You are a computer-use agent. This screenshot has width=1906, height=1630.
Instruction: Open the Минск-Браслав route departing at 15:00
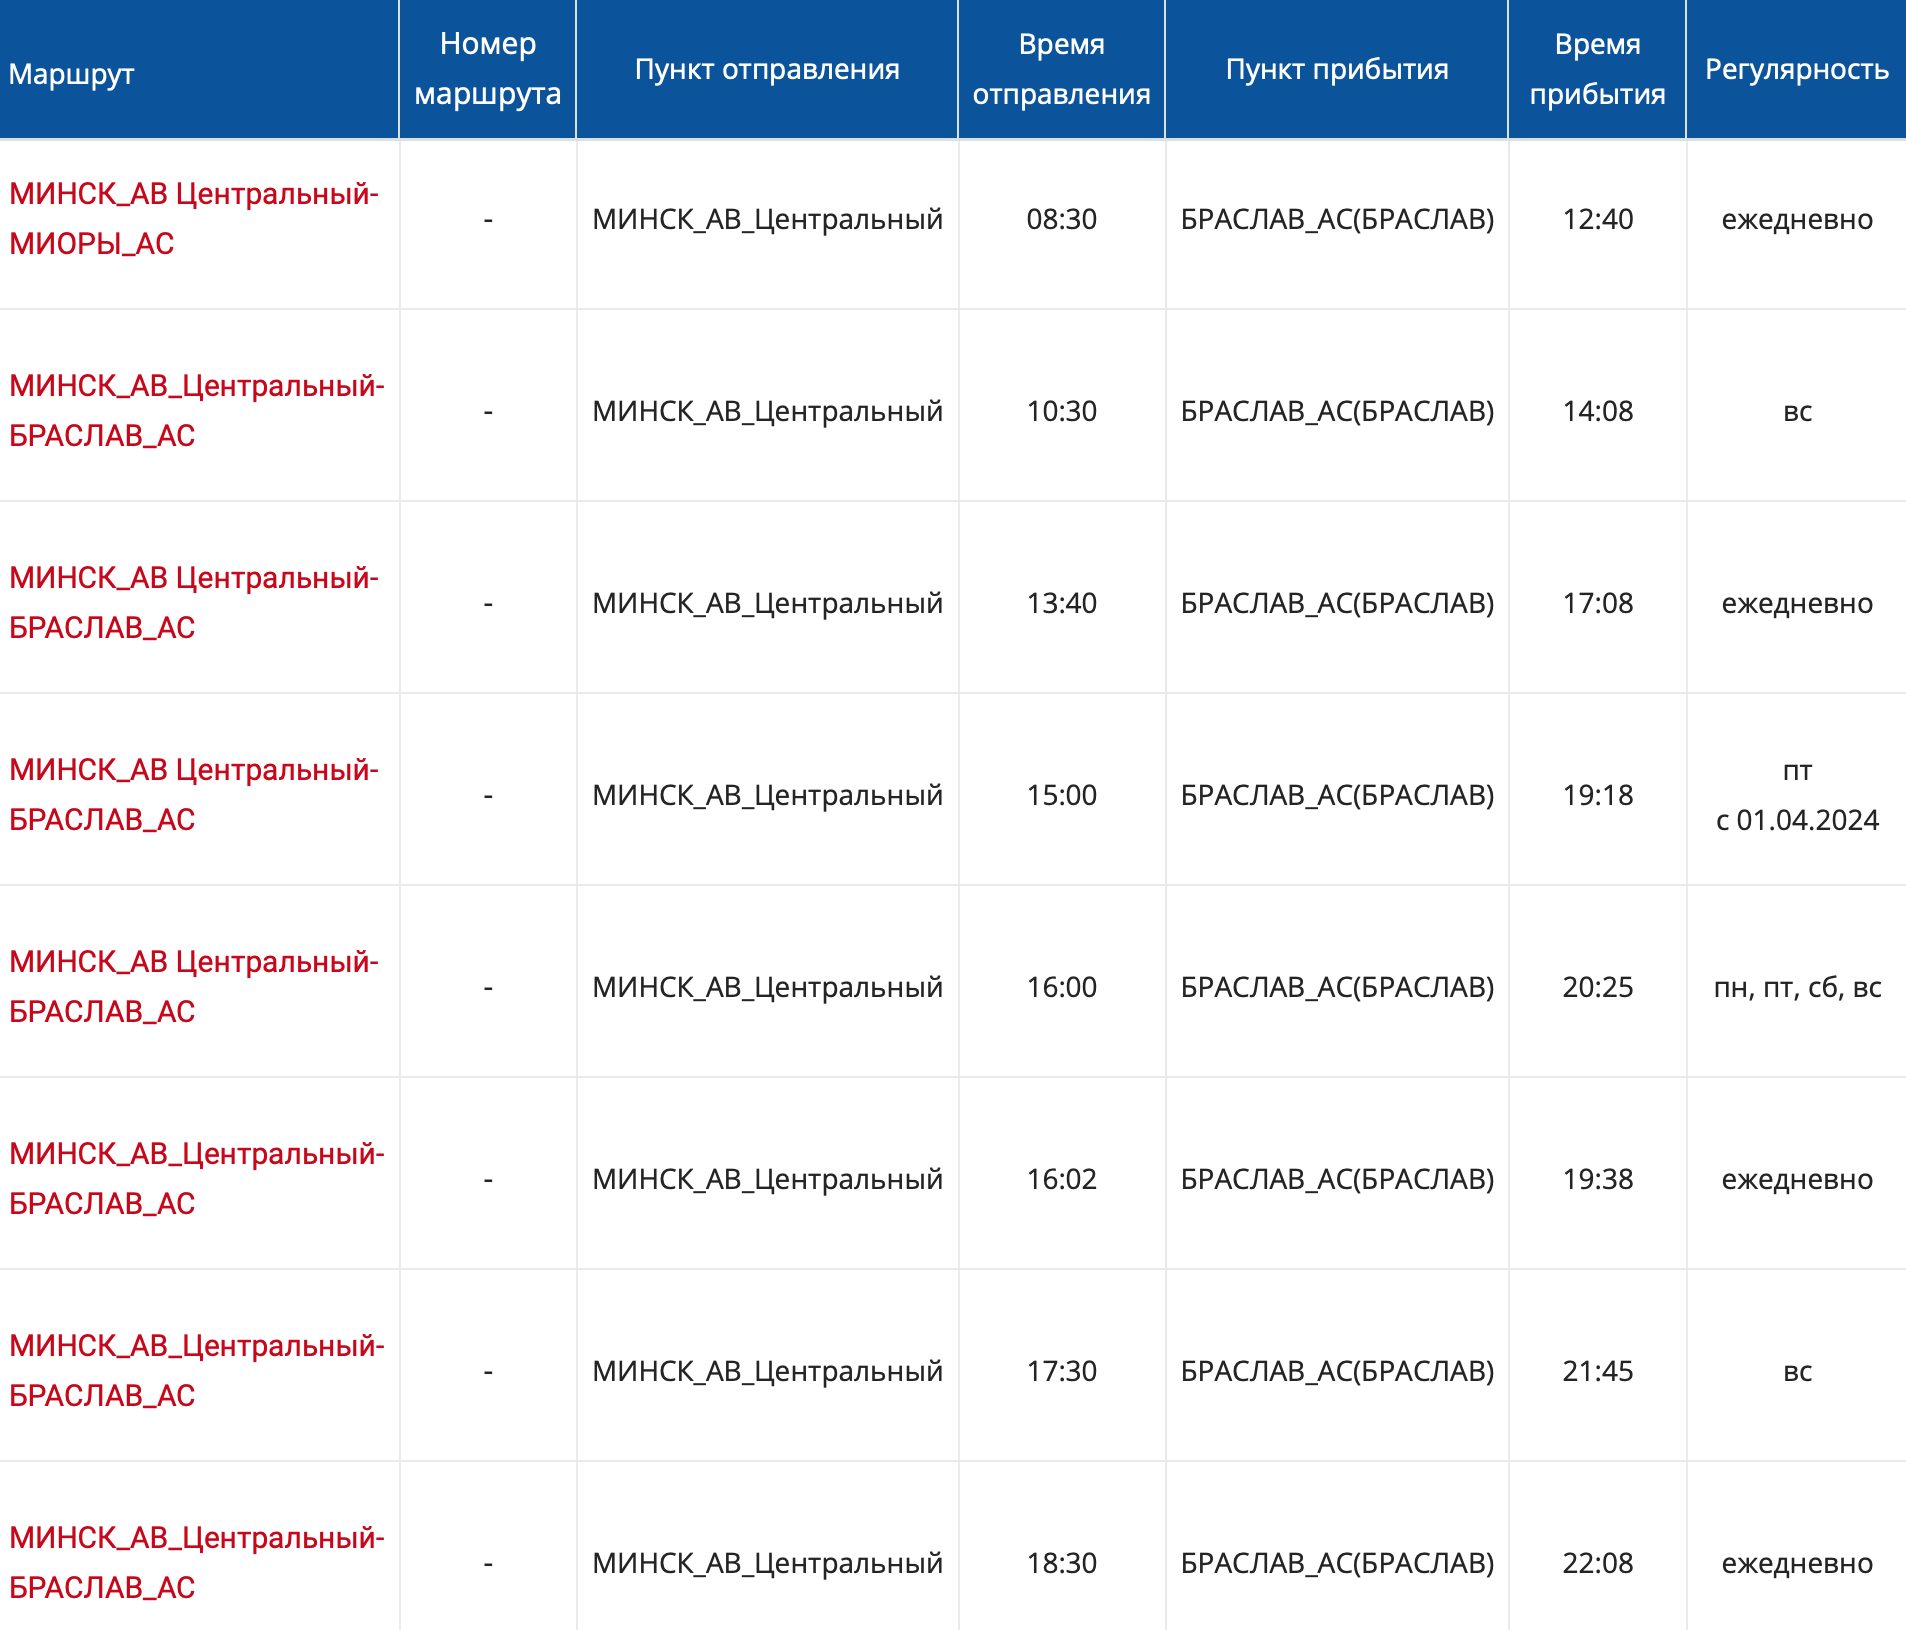[x=194, y=795]
